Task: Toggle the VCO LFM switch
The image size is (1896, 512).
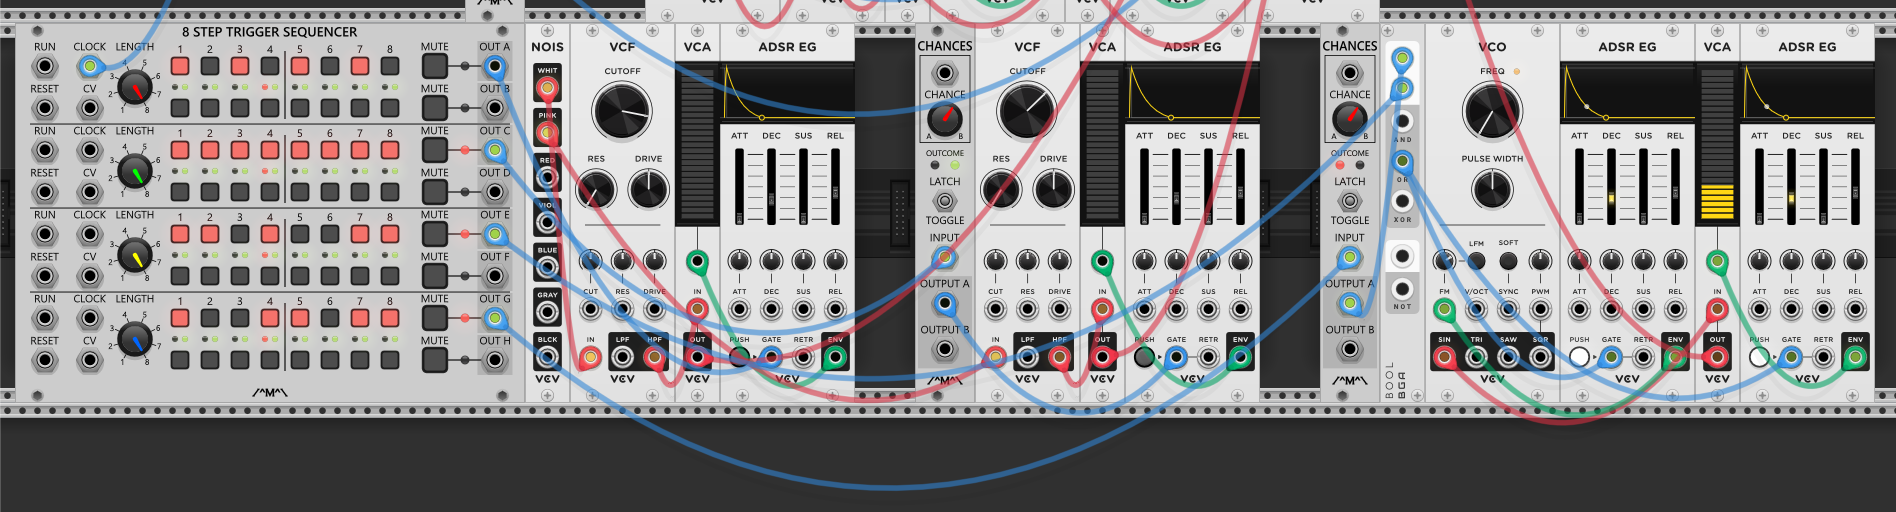Action: pos(1476,261)
